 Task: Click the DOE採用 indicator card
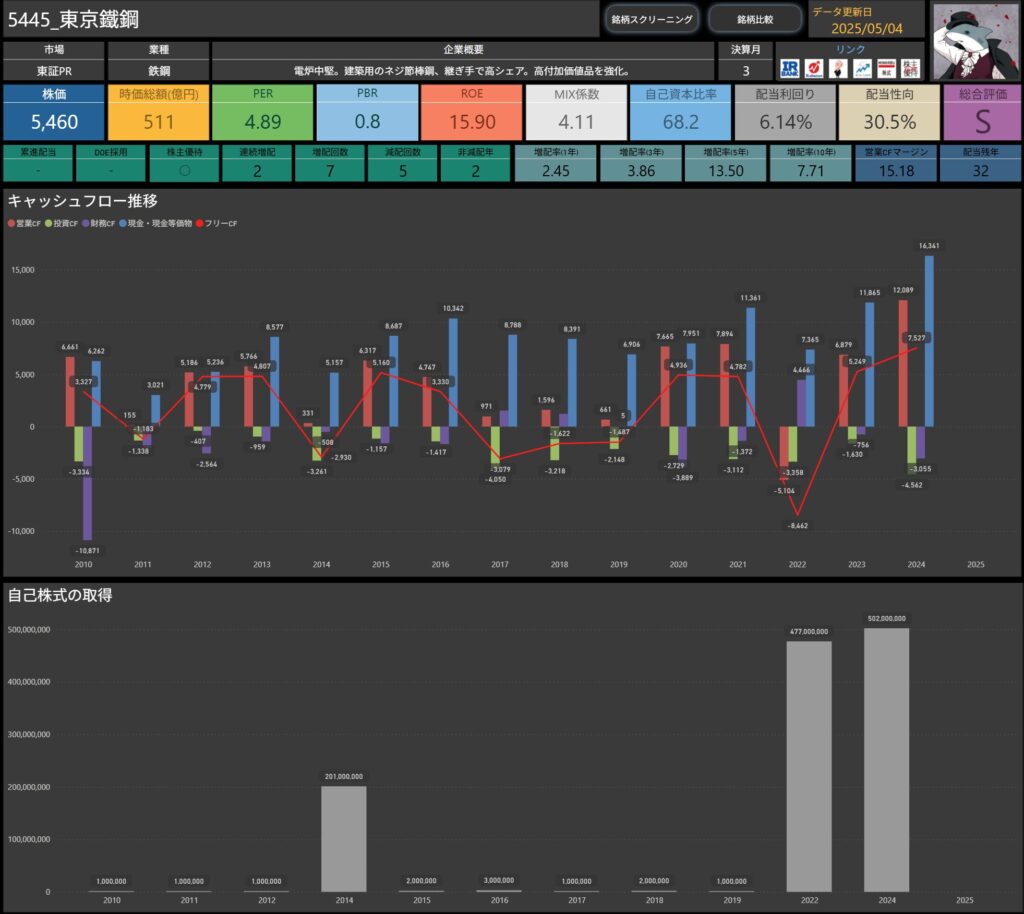click(111, 163)
